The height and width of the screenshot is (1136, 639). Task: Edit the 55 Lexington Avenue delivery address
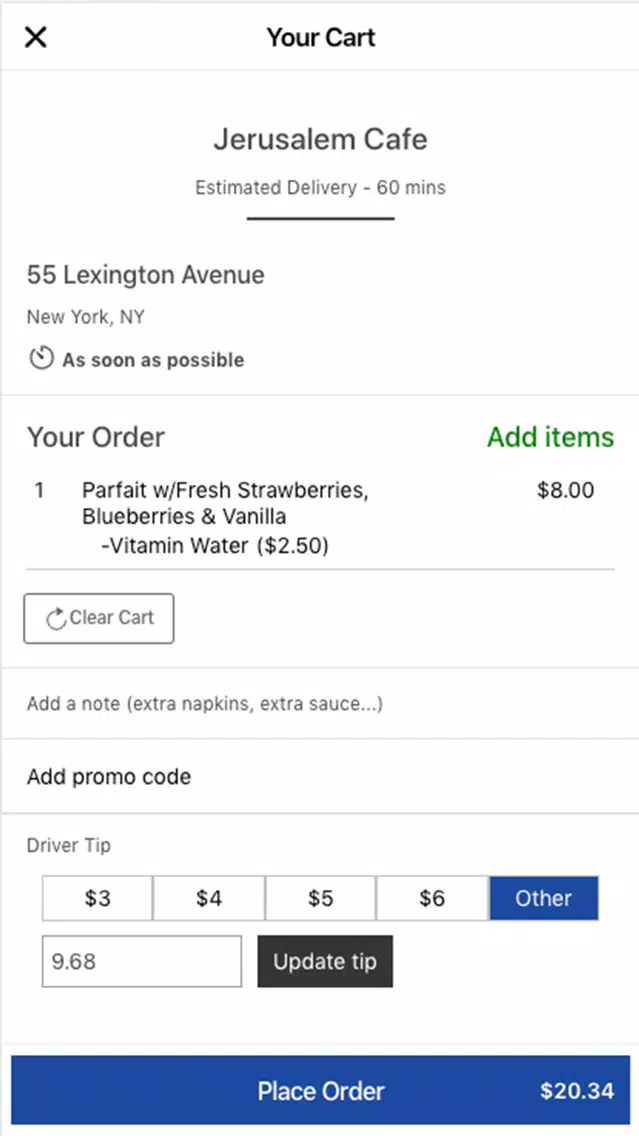[x=146, y=275]
